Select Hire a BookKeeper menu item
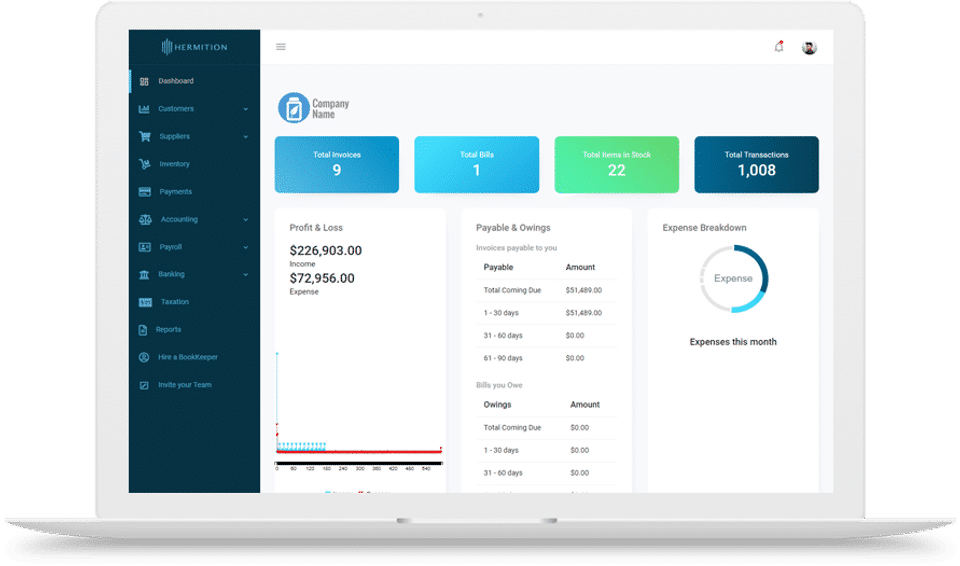960x566 pixels. coord(188,357)
